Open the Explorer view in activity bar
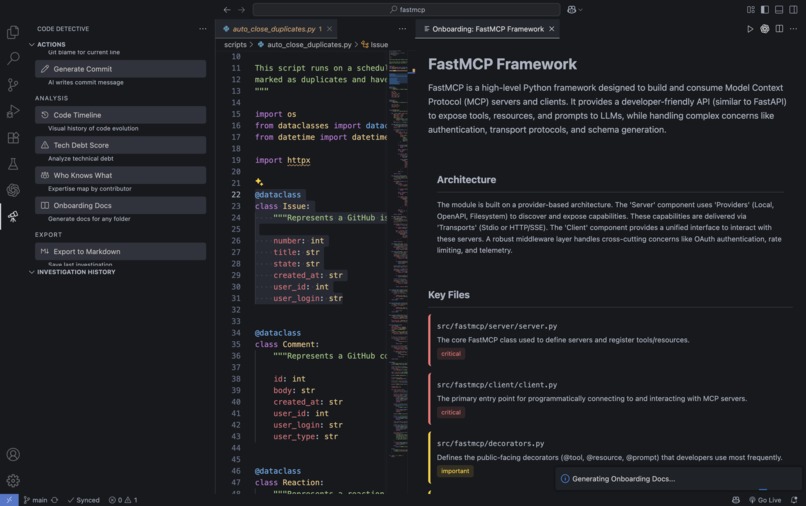Screen dimensions: 806x506 (x=13, y=32)
